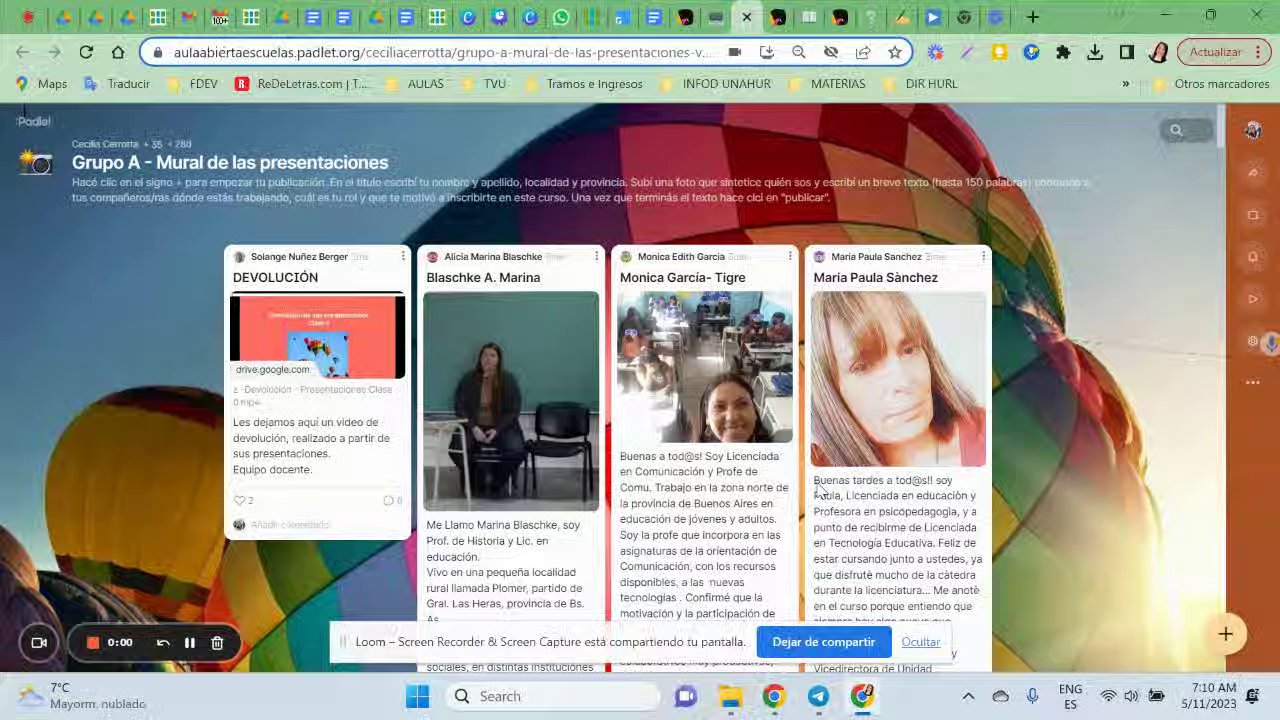Expand the hidden bookmarks chevron
The height and width of the screenshot is (720, 1280).
1126,84
